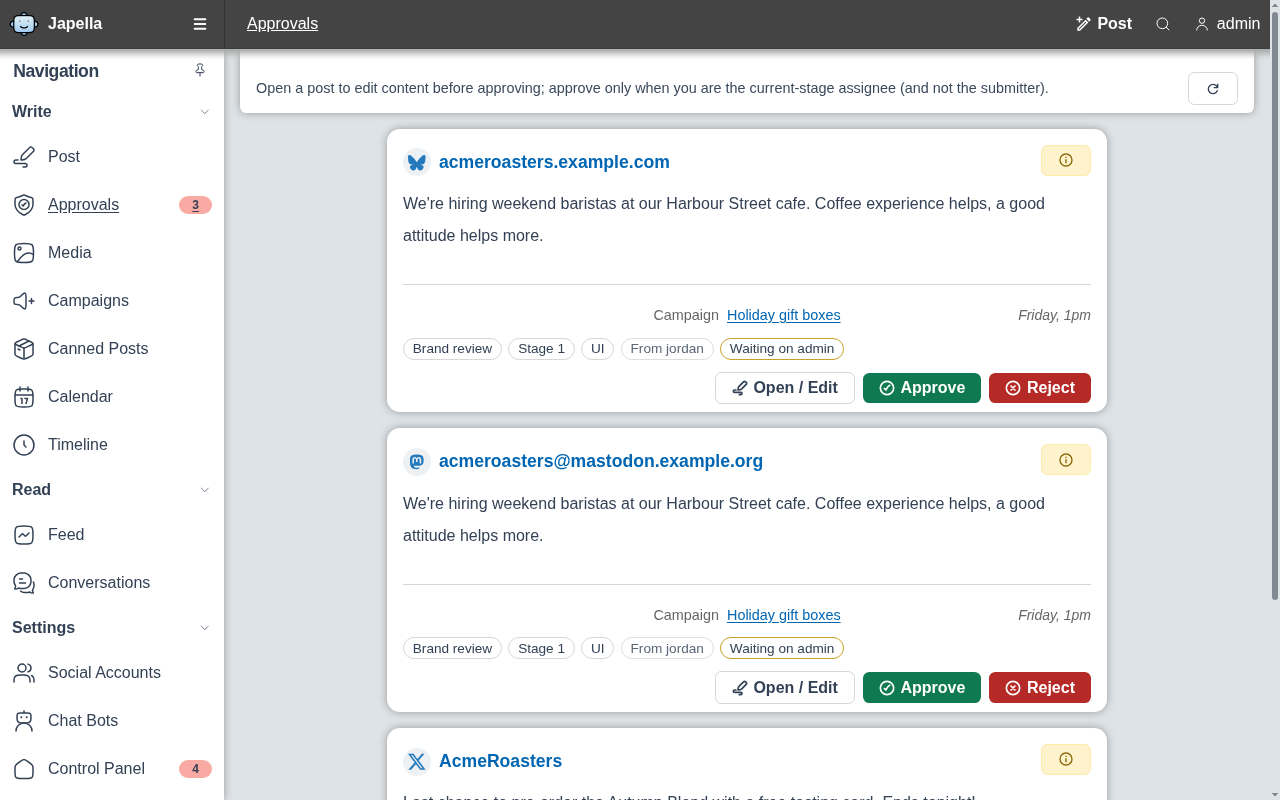Open / Edit the Mastodon acmeroasters post
Viewport: 1280px width, 800px height.
[785, 688]
